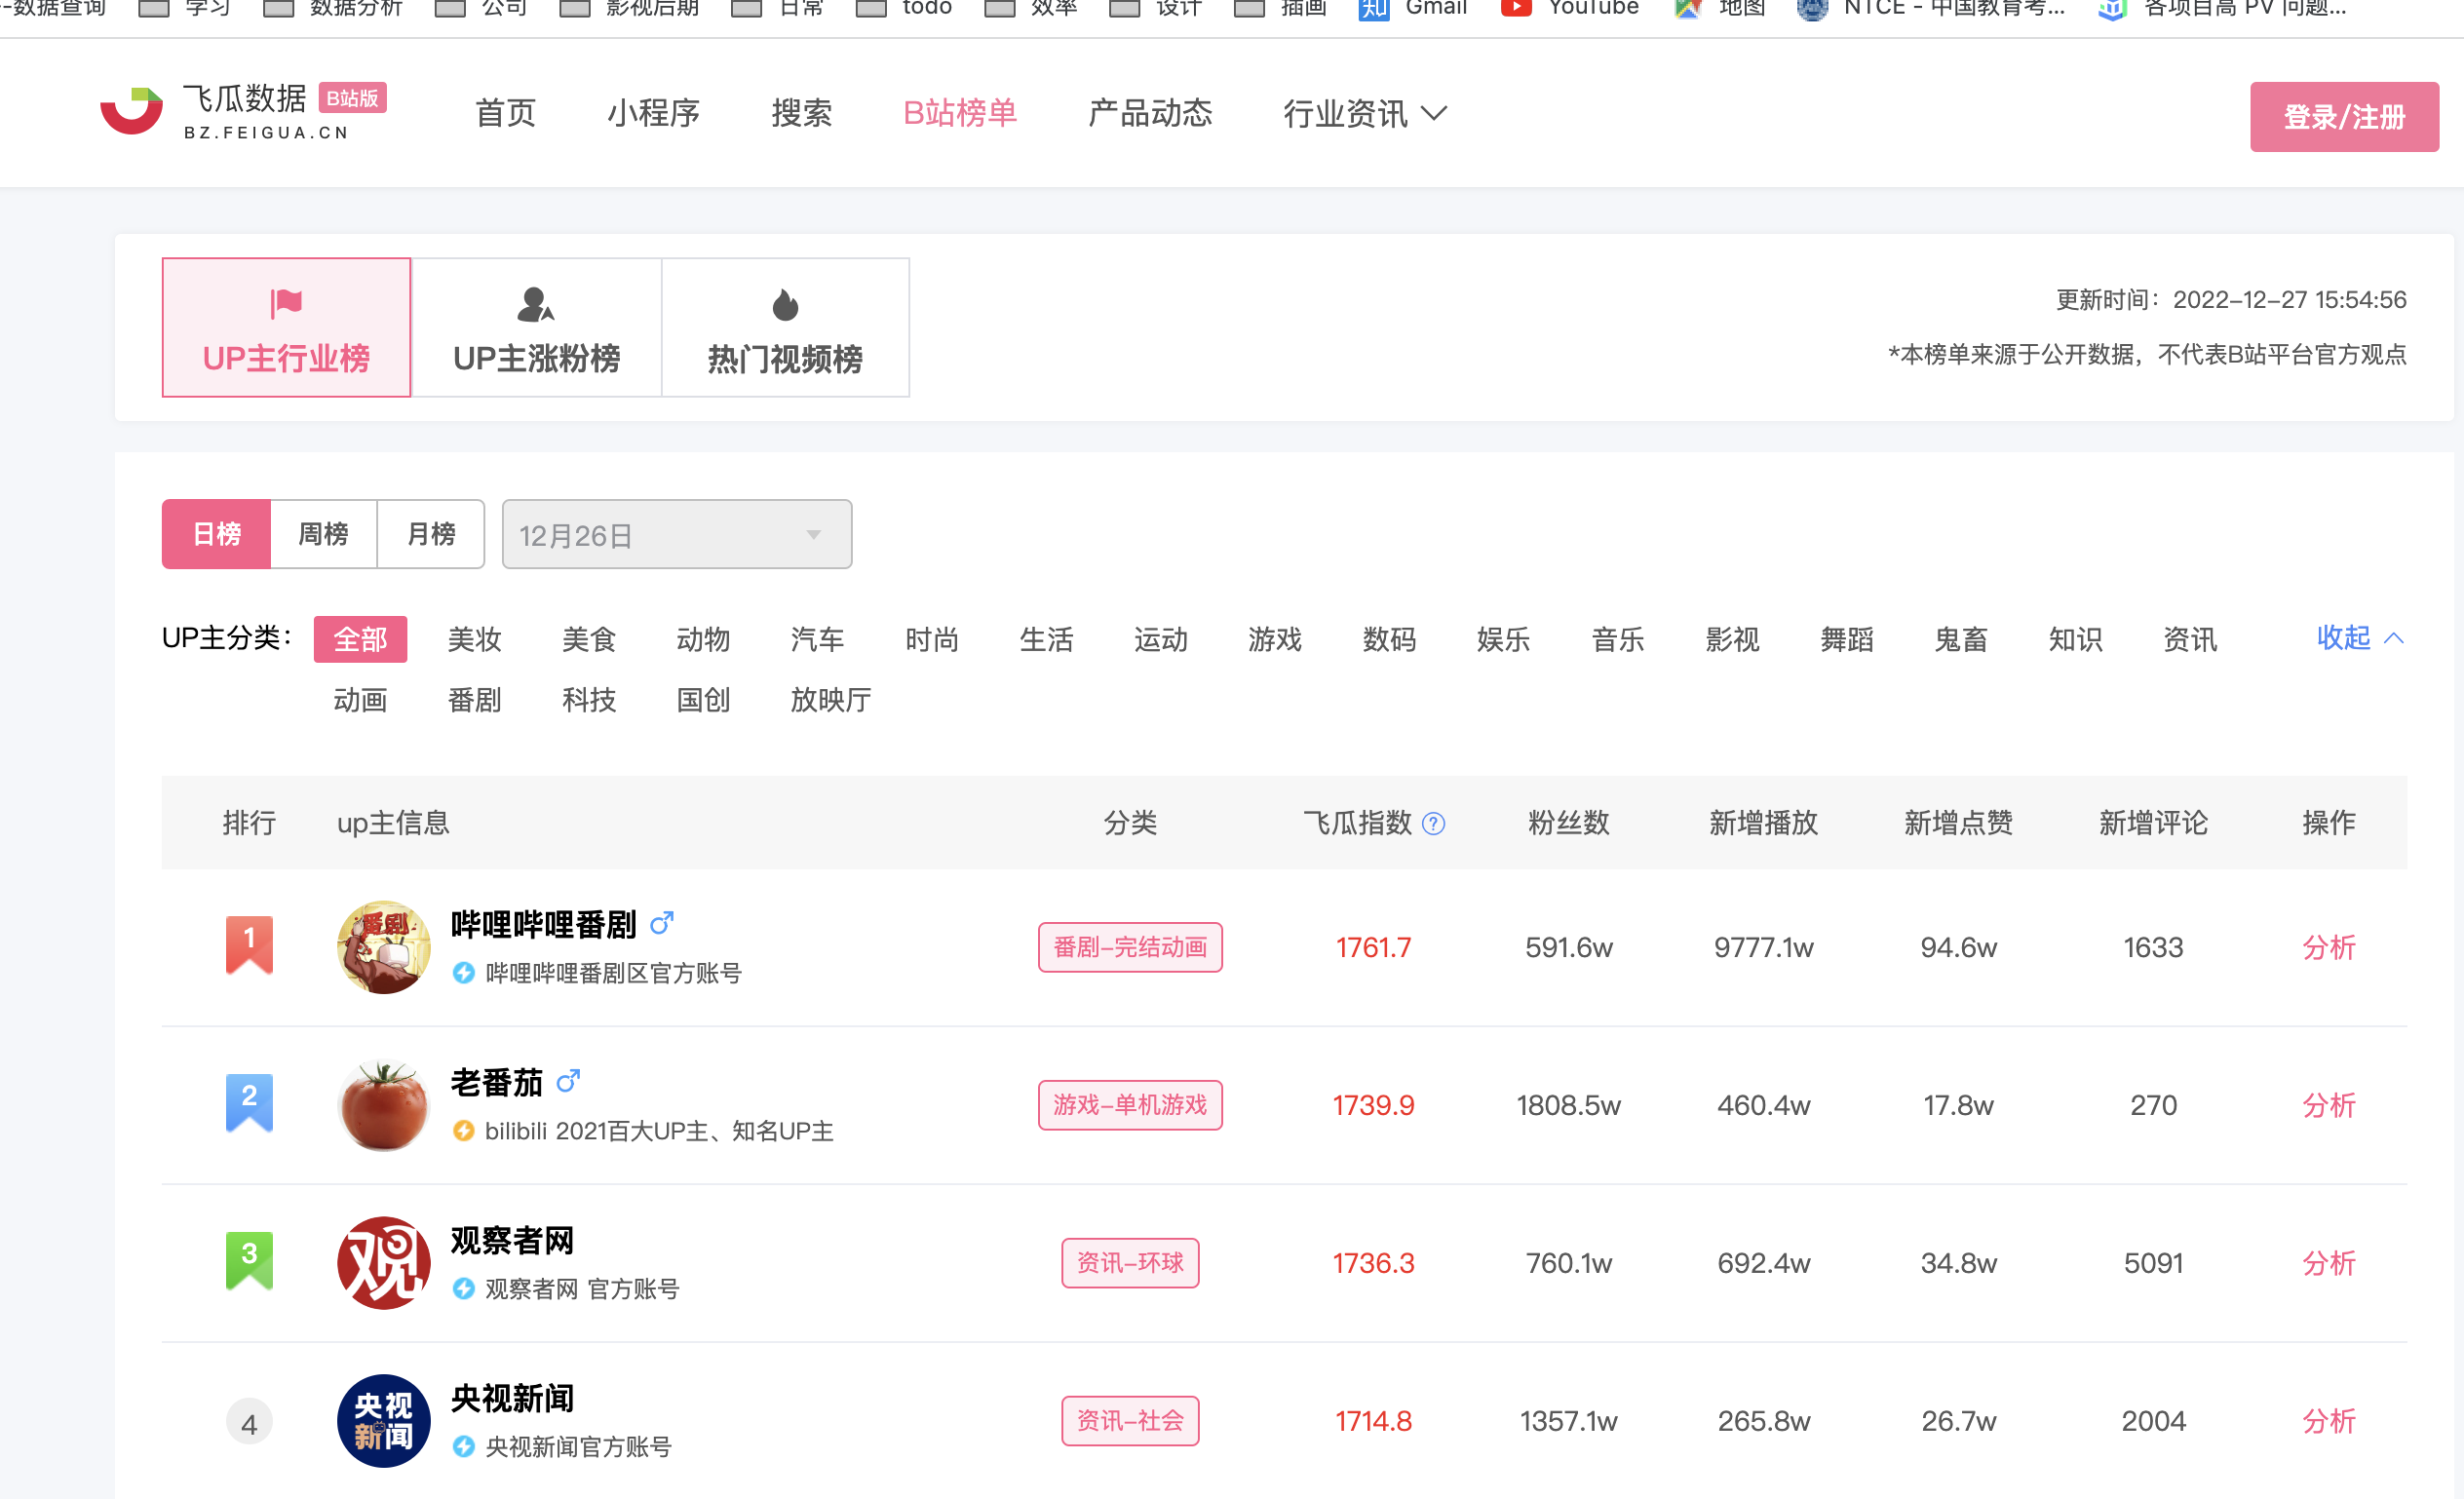2464x1499 pixels.
Task: Expand the 行业资讯 dropdown menu
Action: 1363,113
